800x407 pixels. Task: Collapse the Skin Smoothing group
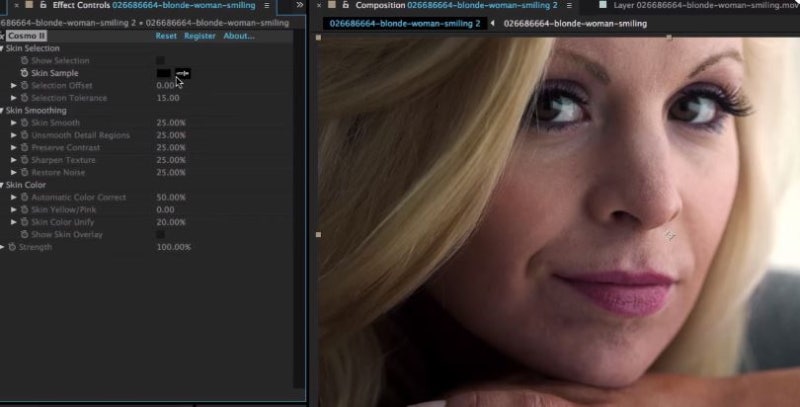(x=2, y=111)
